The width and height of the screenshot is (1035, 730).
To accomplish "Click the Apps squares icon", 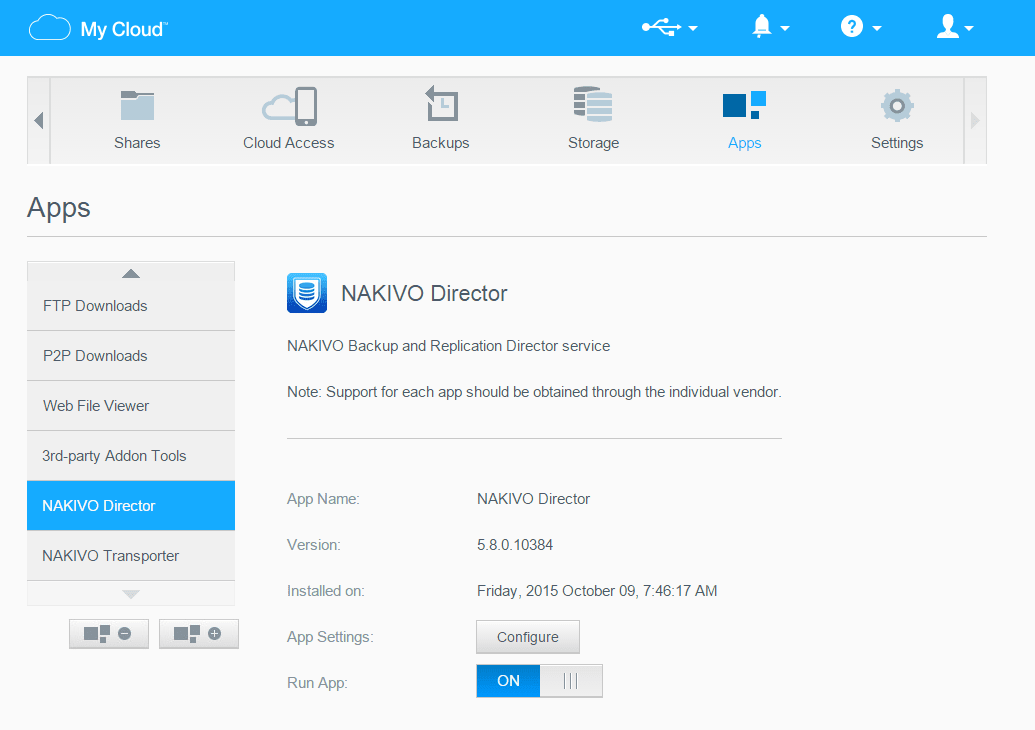I will (744, 105).
